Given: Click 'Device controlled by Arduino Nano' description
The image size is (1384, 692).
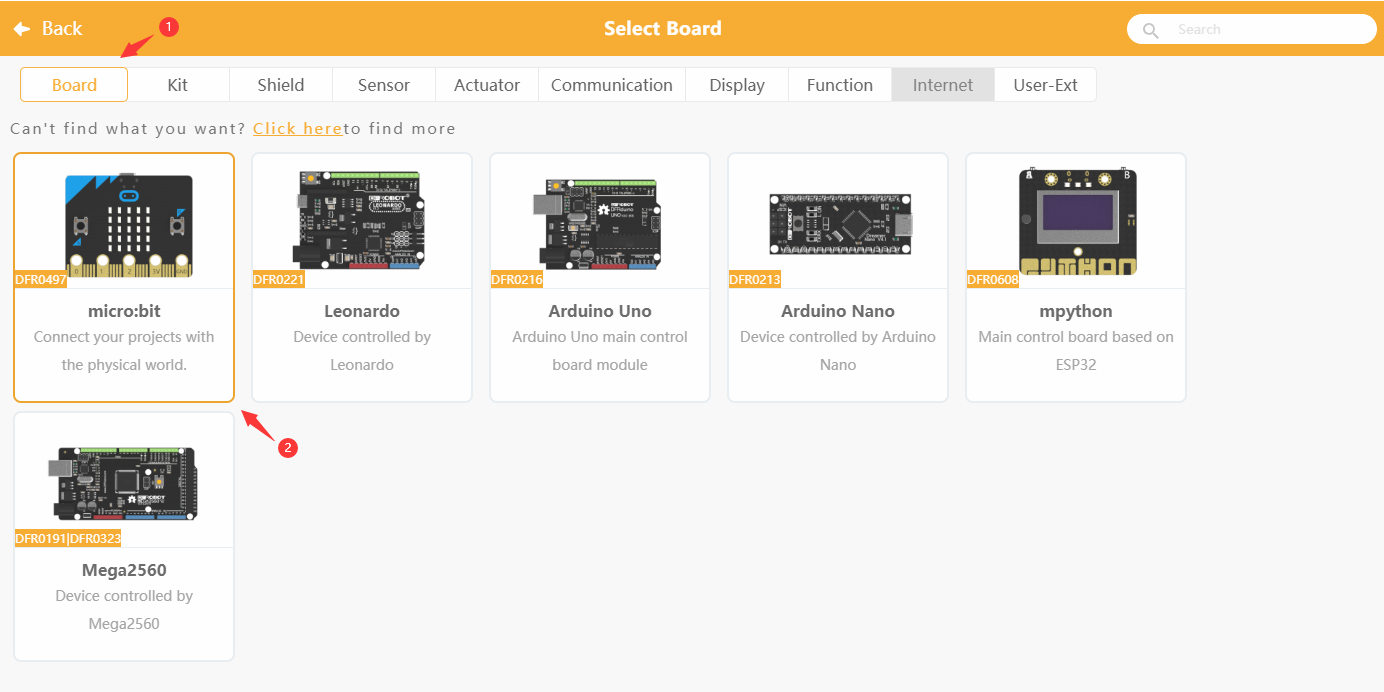Looking at the screenshot, I should (x=838, y=351).
